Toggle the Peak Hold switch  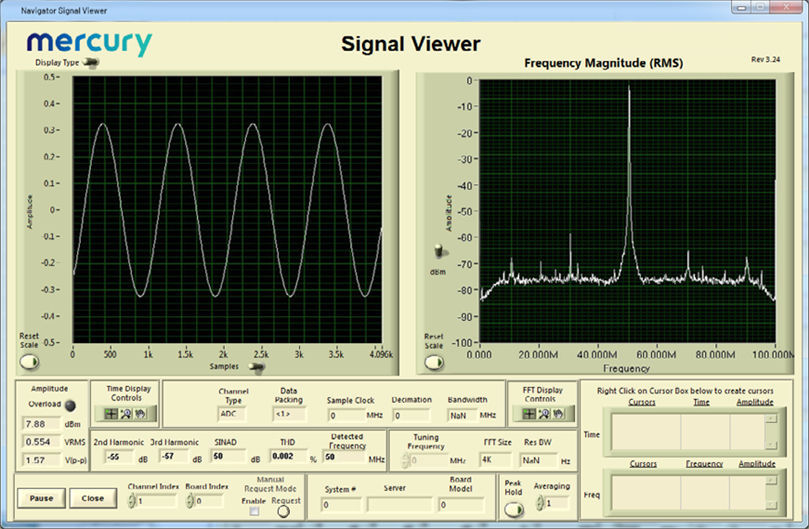(x=513, y=508)
